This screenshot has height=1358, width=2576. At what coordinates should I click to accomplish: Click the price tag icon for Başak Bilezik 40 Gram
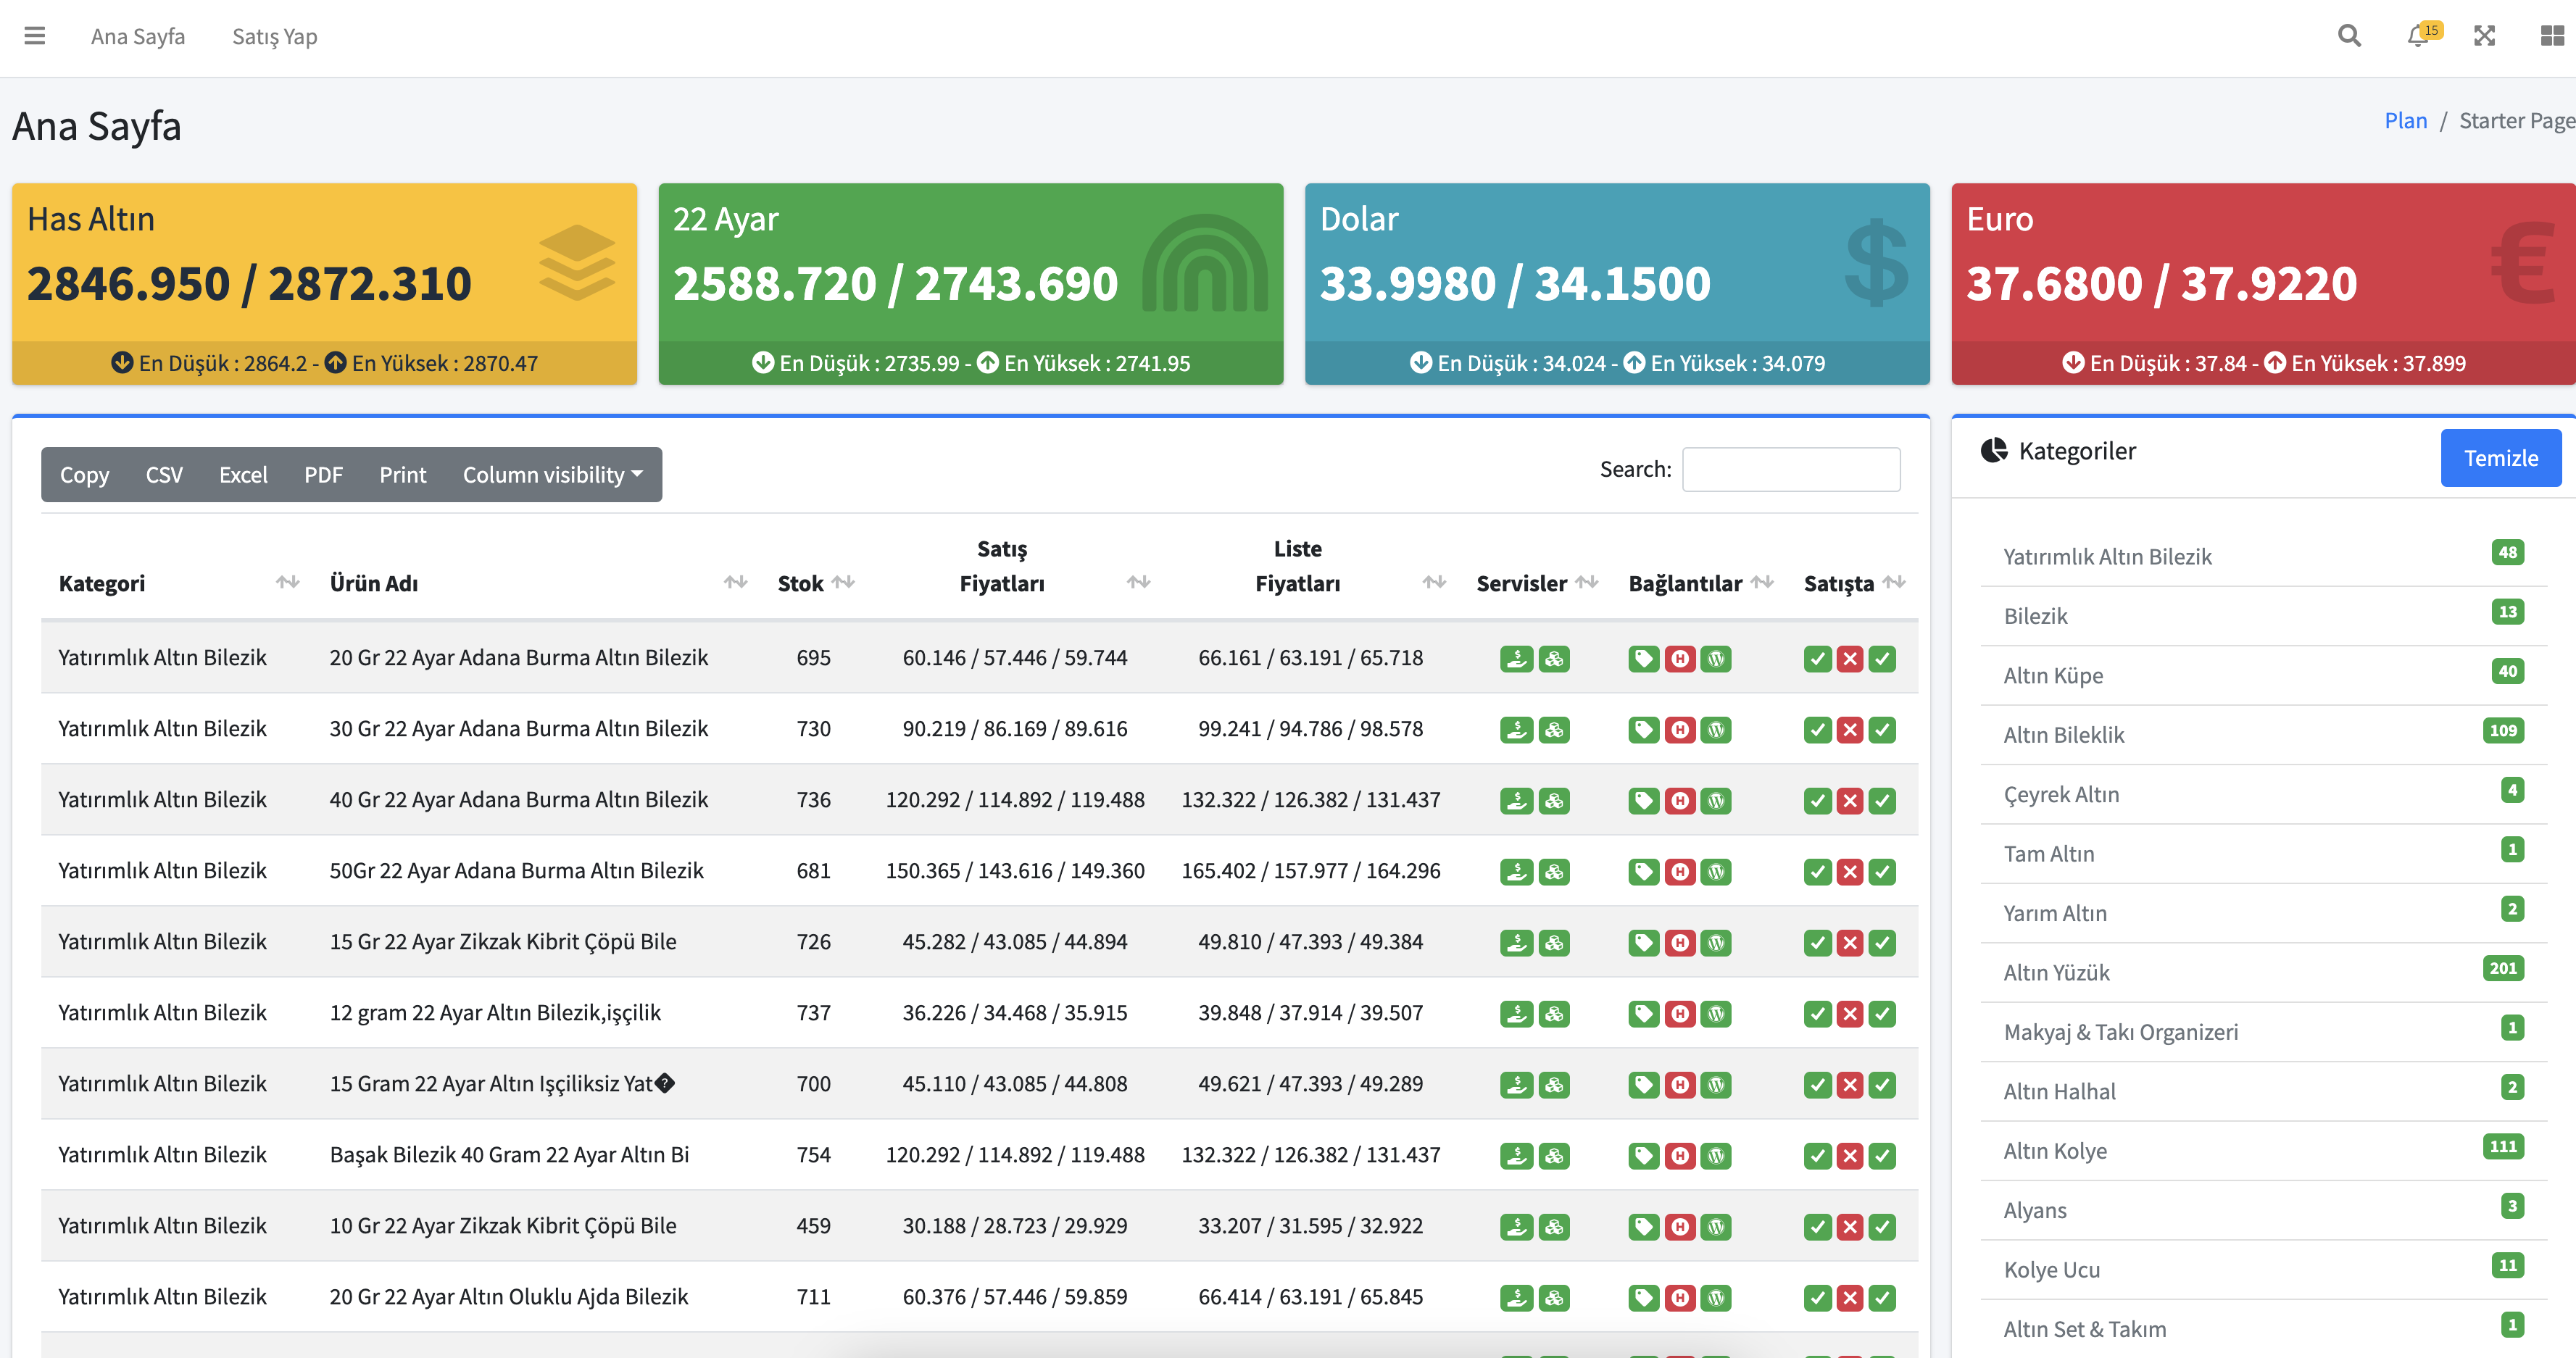[x=1643, y=1156]
